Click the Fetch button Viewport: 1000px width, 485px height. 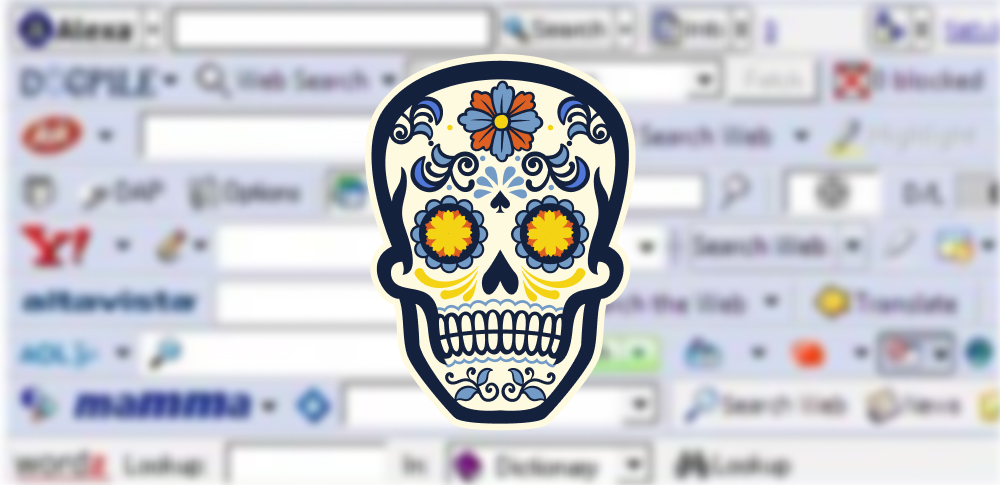tap(772, 80)
